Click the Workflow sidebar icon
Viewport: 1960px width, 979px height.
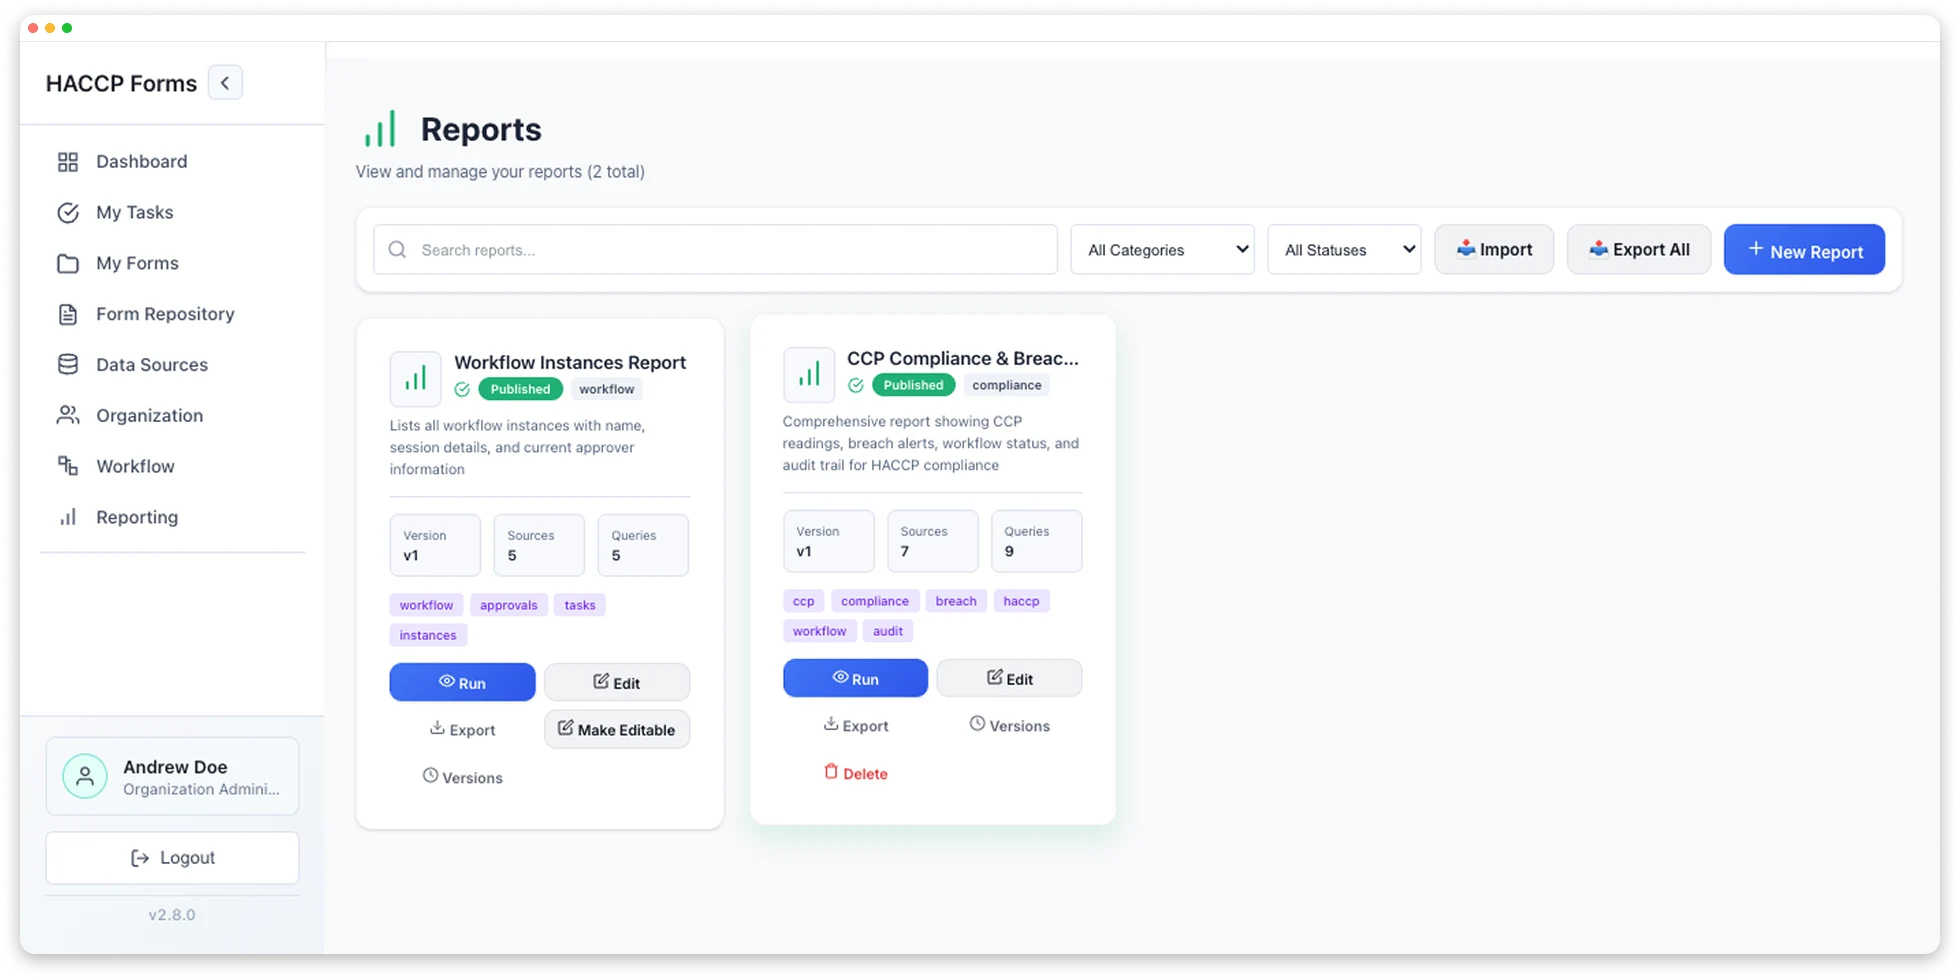[68, 466]
